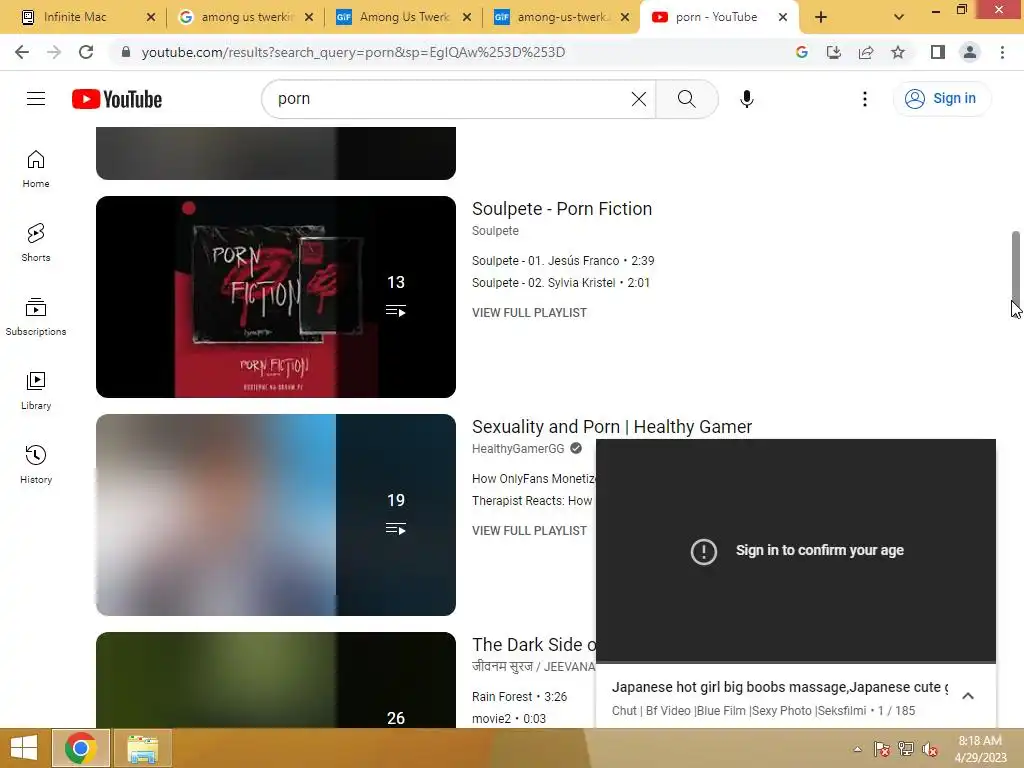The image size is (1024, 768).
Task: Open History from the sidebar
Action: (x=36, y=464)
